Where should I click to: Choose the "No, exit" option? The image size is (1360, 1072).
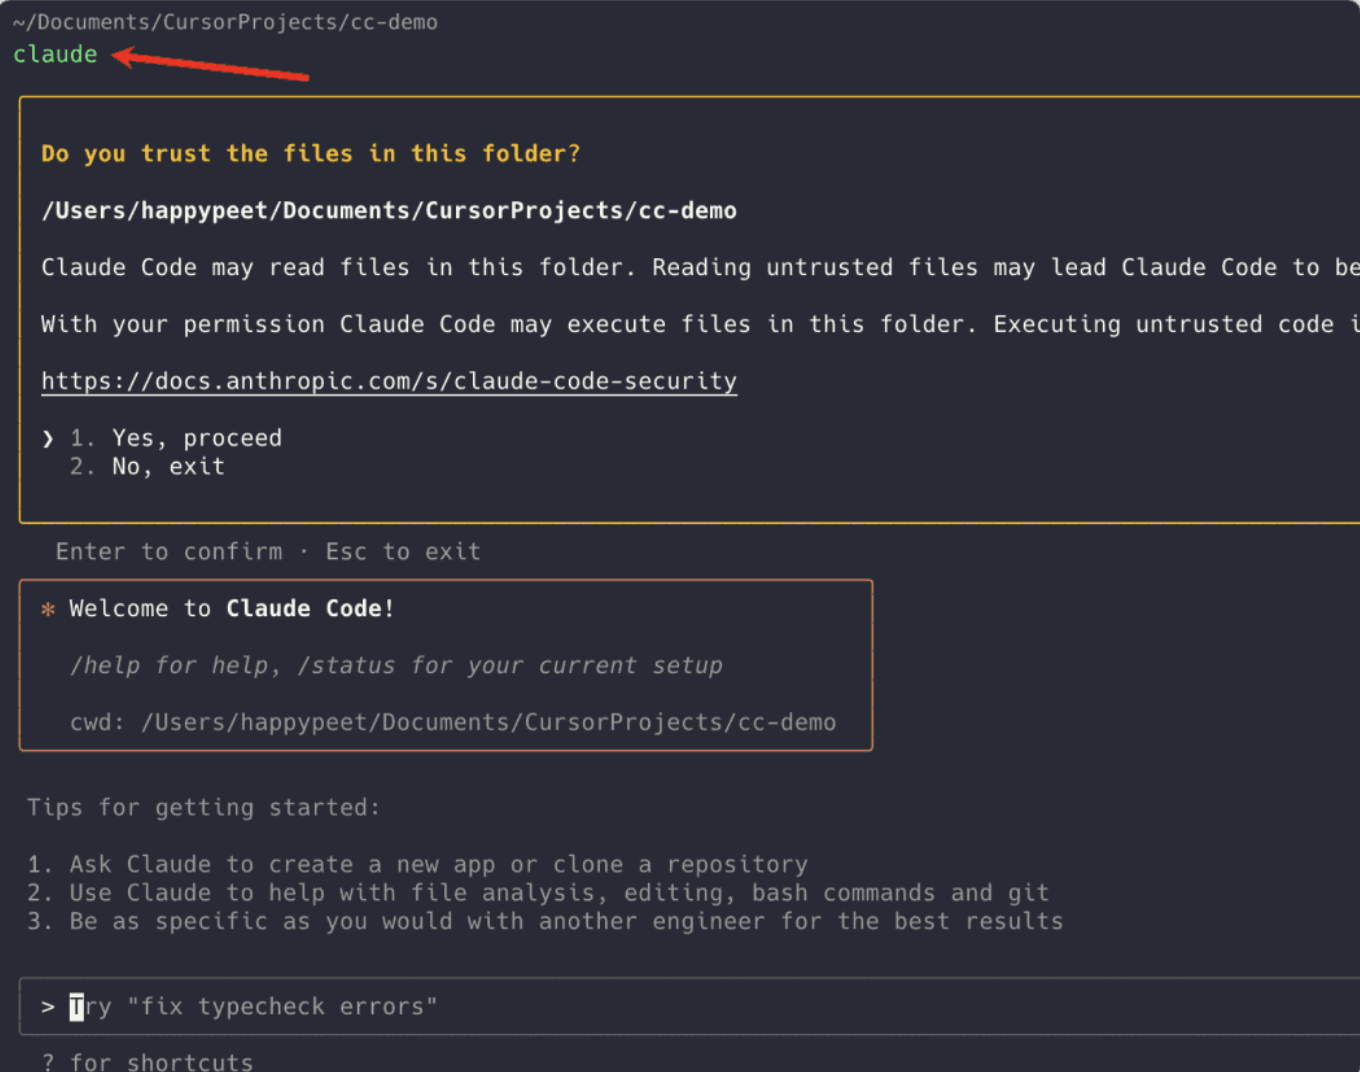click(x=168, y=467)
